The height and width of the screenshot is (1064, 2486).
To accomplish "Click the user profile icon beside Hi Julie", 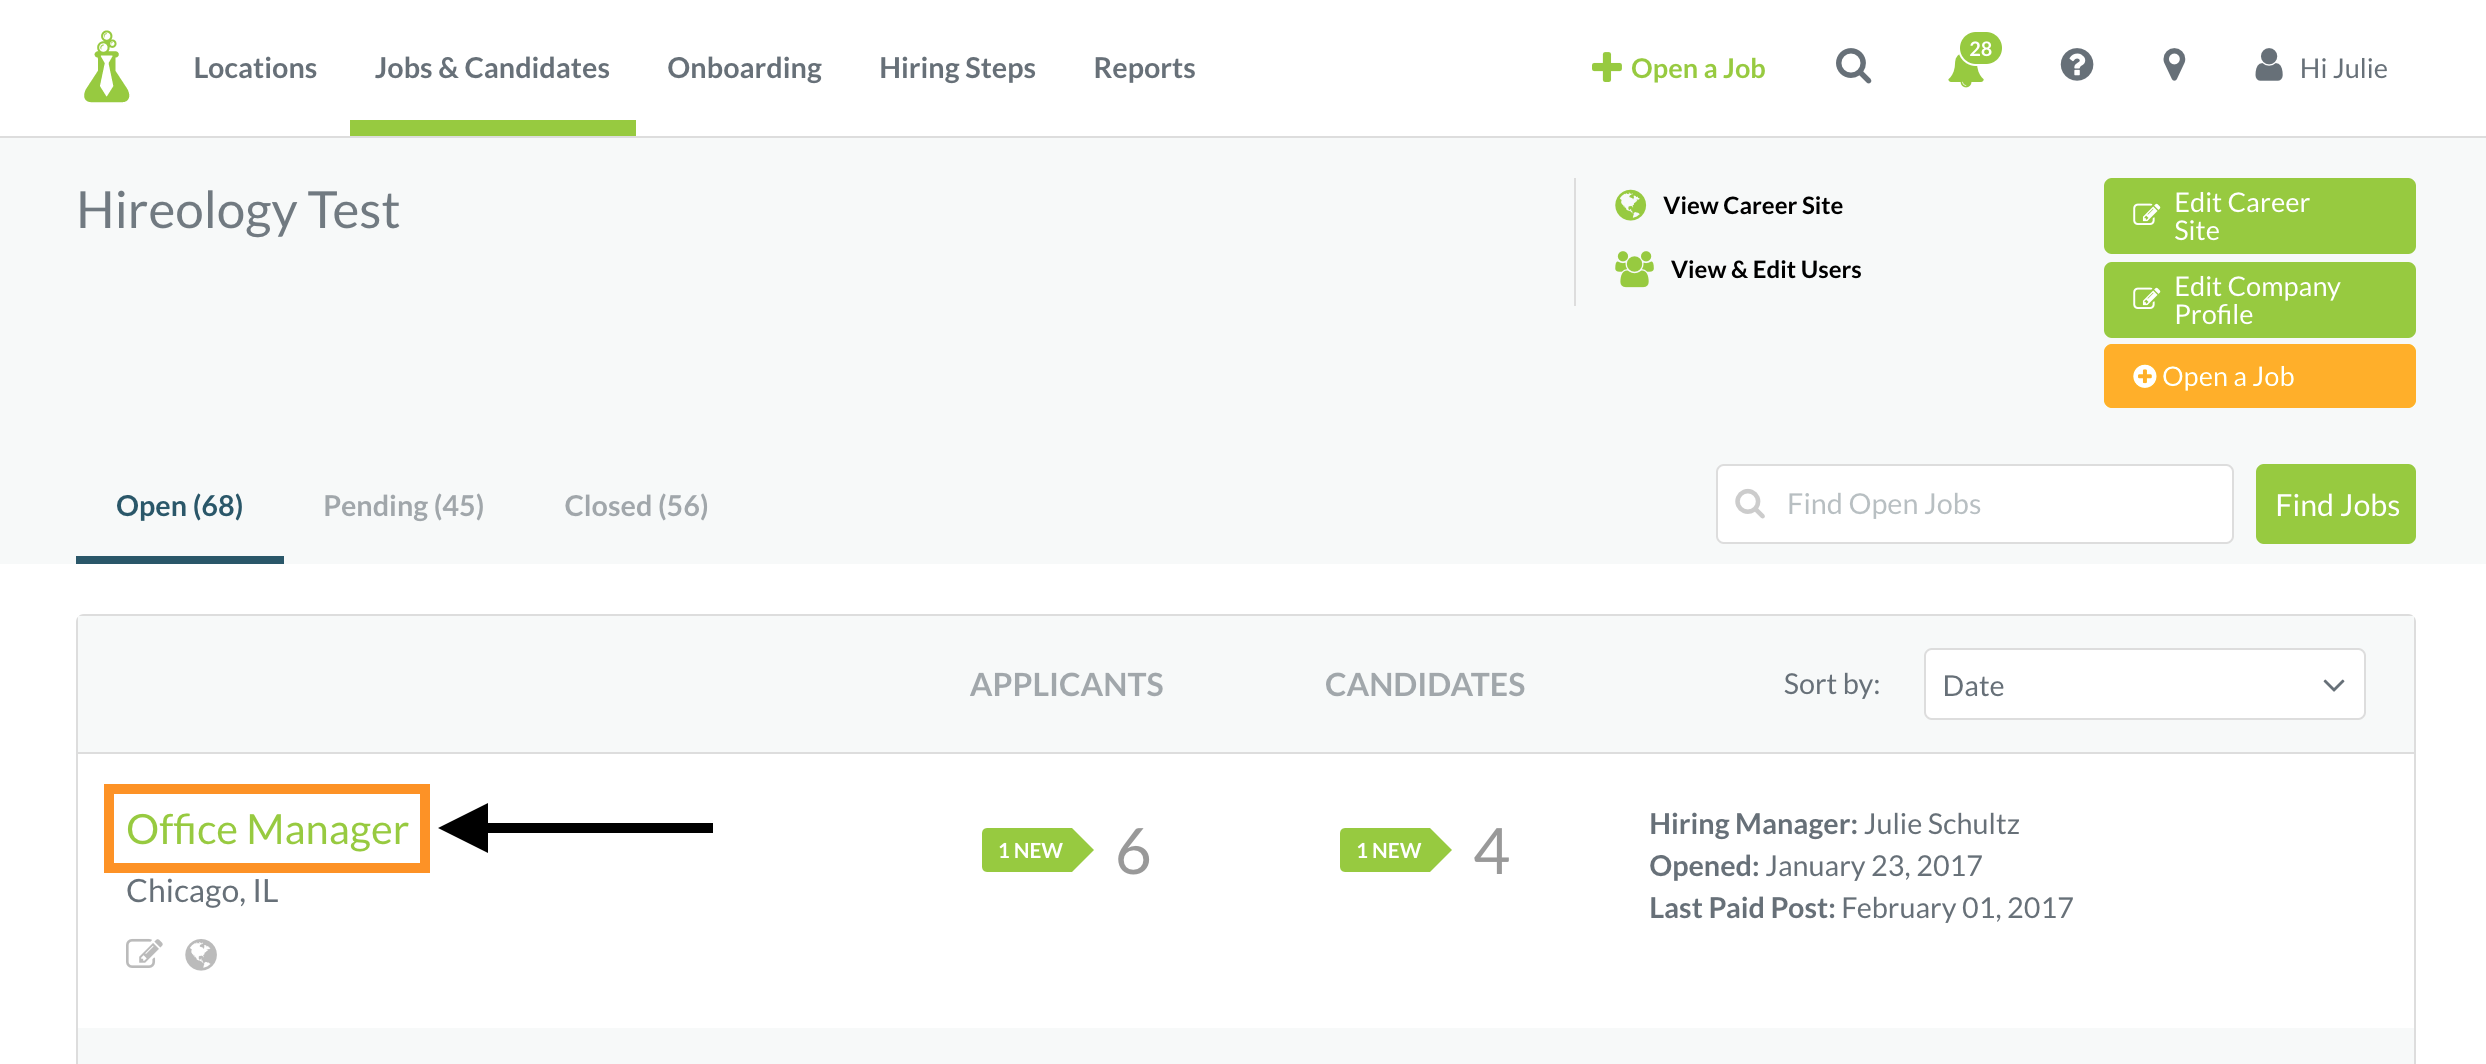I will click(2269, 66).
